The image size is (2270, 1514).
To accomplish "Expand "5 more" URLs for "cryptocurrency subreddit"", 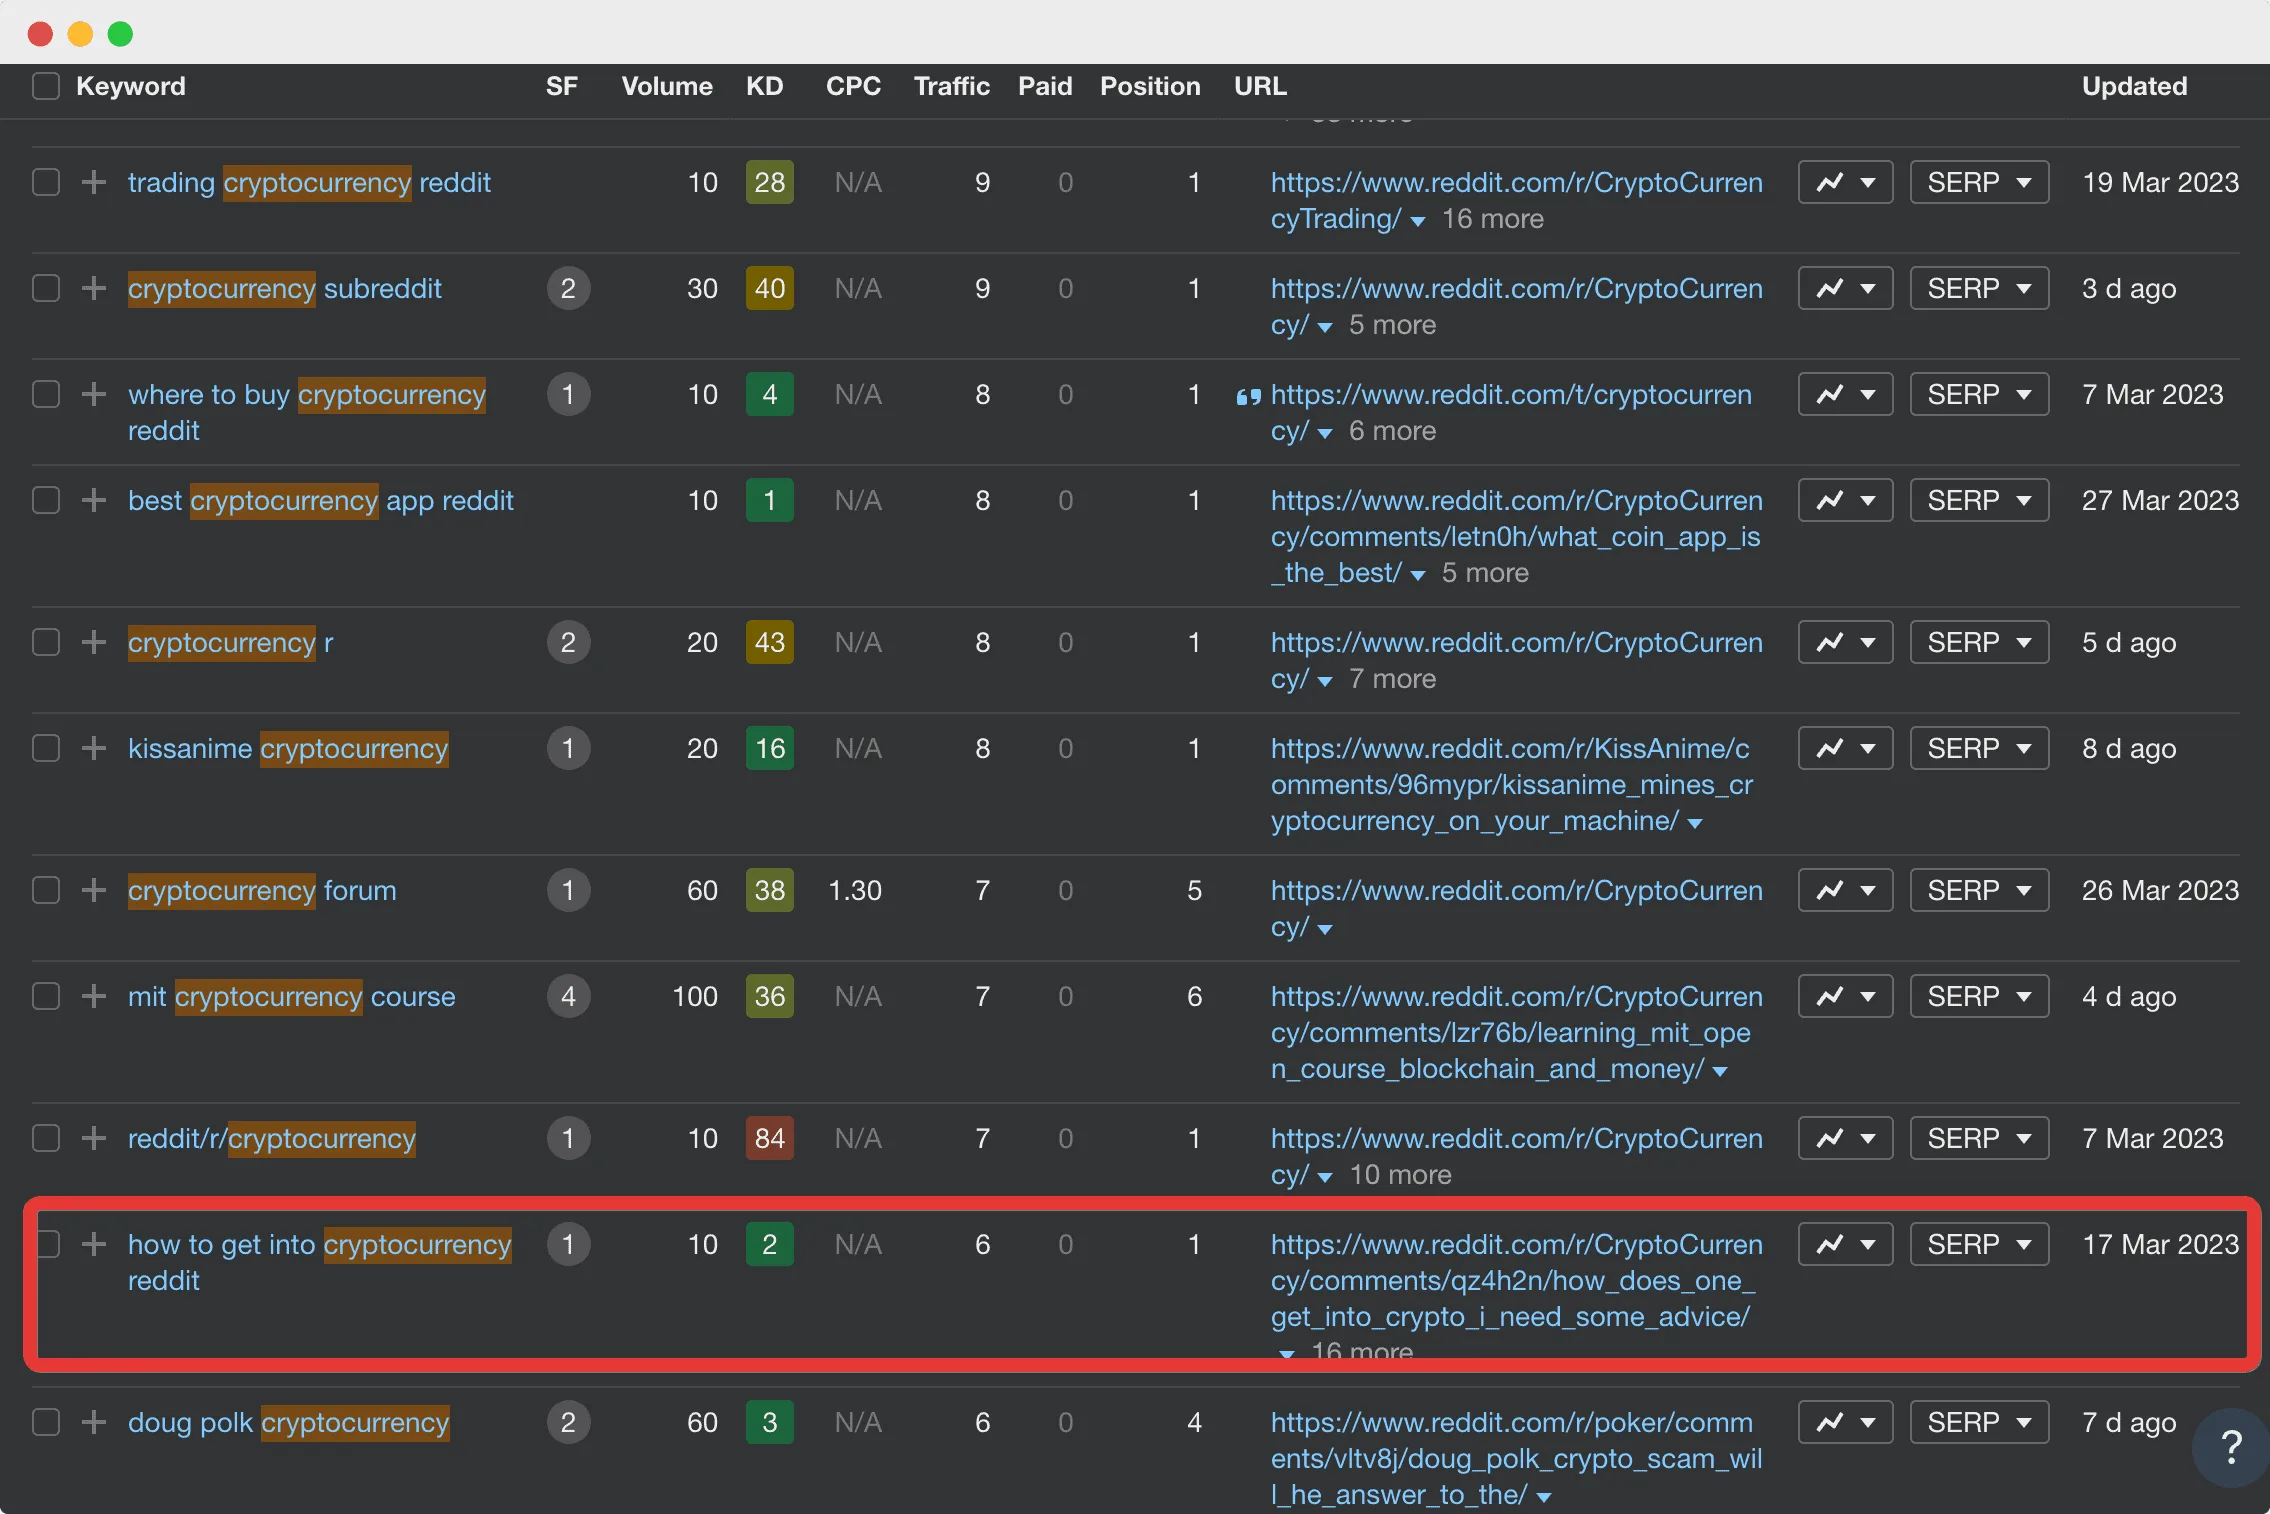I will click(1392, 325).
